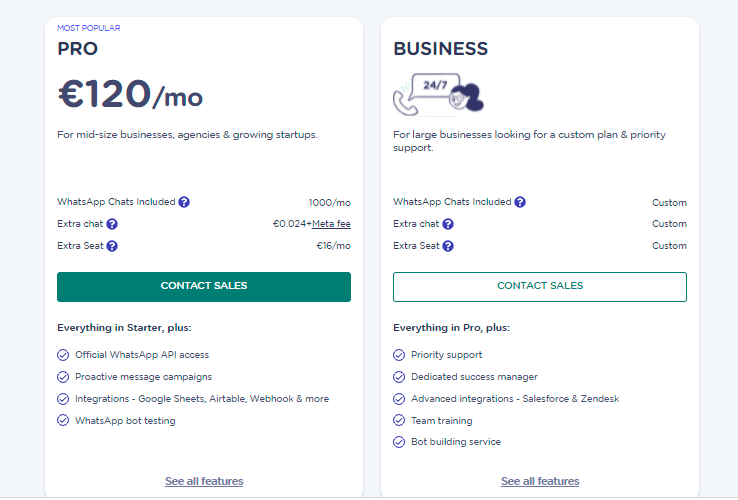
Task: Expand See all features under Business plan
Action: (x=540, y=481)
